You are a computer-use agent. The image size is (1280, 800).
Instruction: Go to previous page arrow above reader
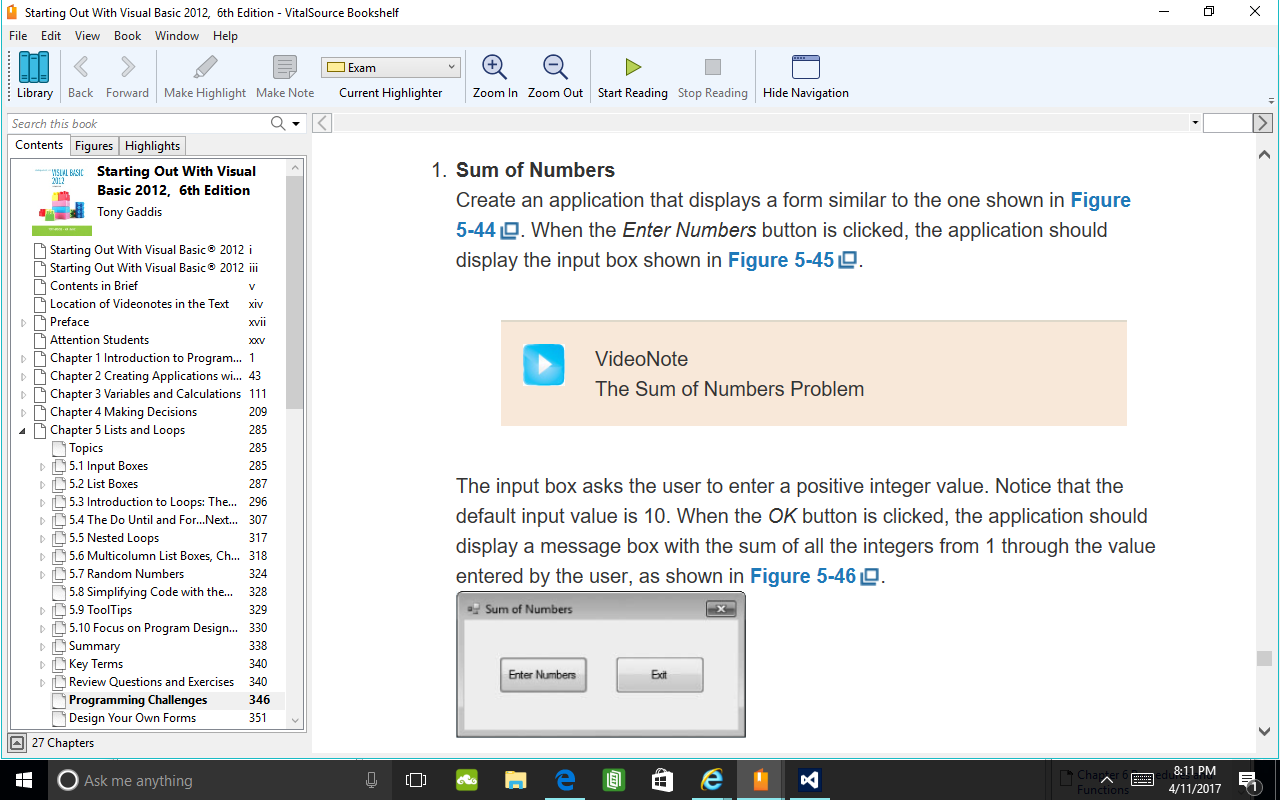322,123
